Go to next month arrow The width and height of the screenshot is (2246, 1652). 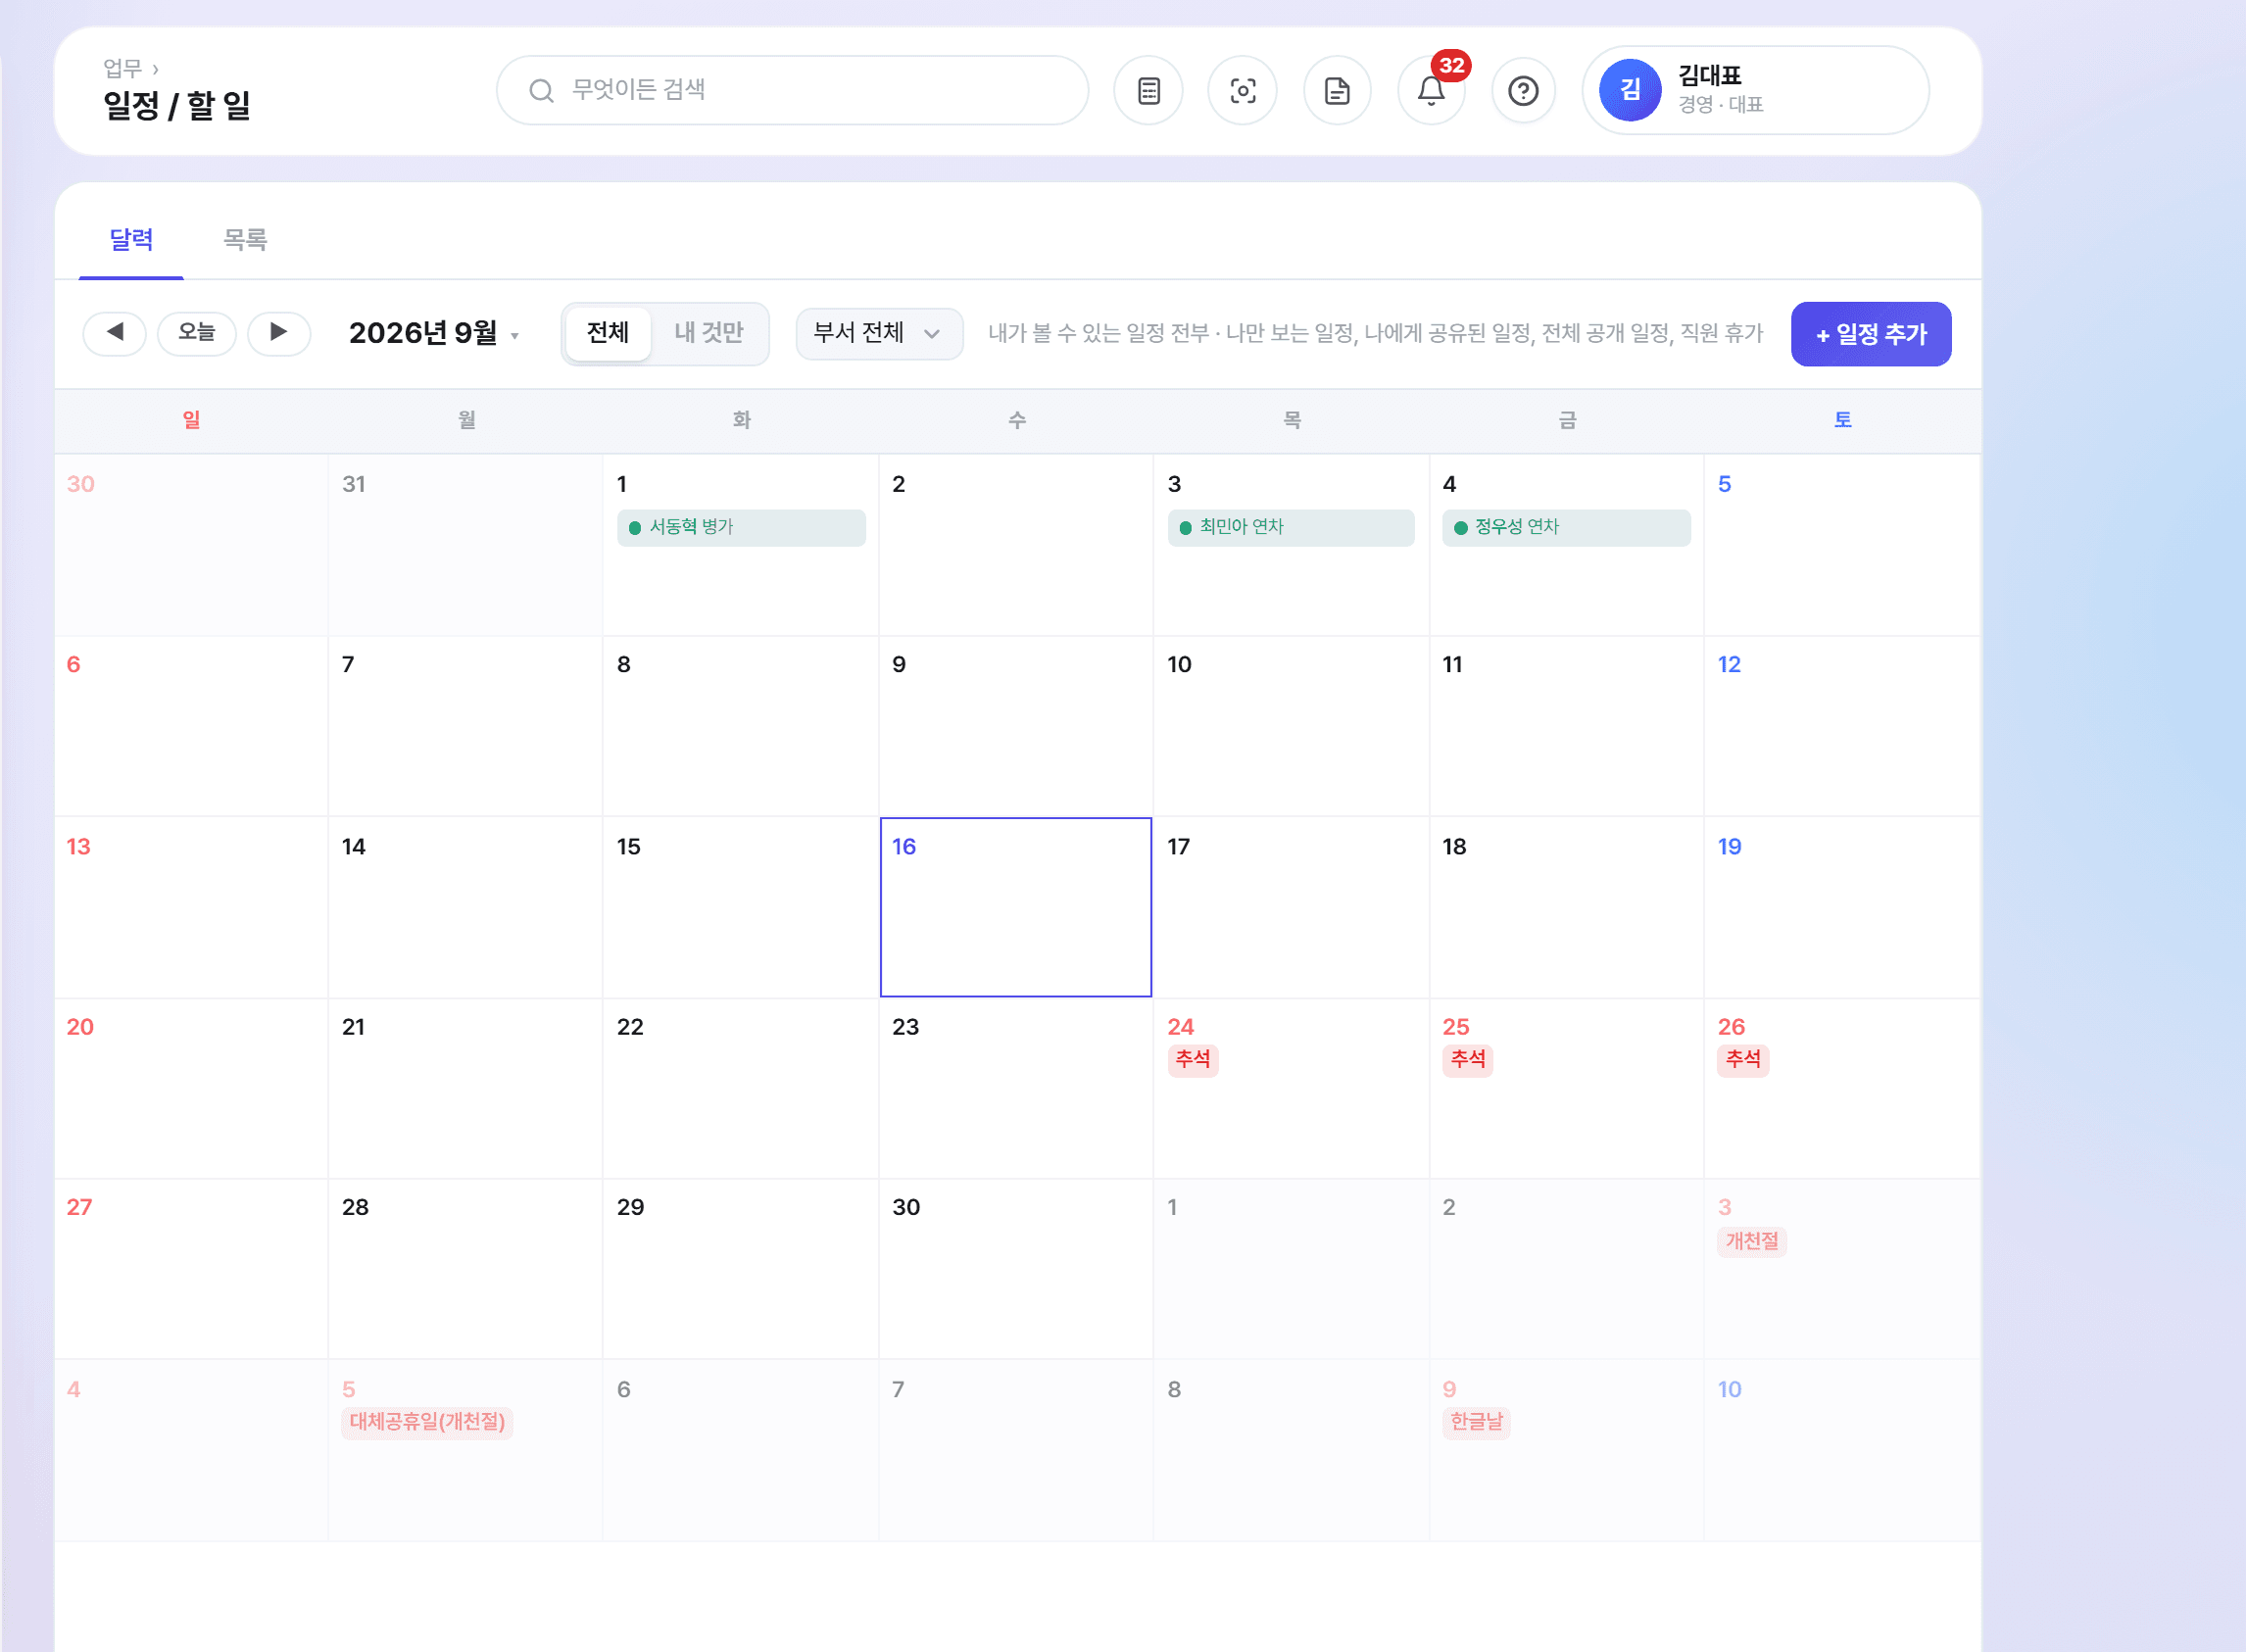tap(279, 333)
